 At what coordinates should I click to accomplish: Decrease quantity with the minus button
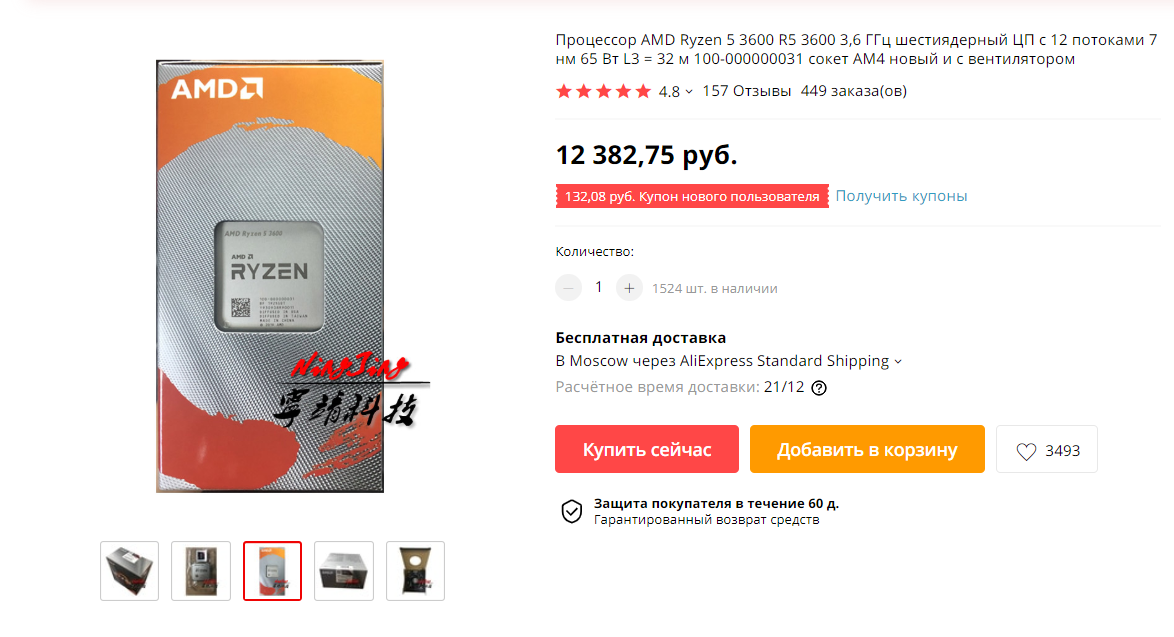click(x=568, y=288)
